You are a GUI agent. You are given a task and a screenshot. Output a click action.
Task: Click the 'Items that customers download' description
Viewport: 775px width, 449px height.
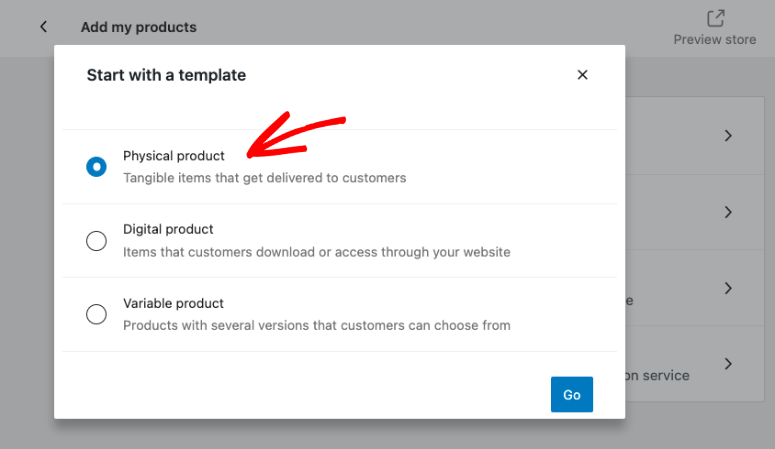click(x=316, y=252)
